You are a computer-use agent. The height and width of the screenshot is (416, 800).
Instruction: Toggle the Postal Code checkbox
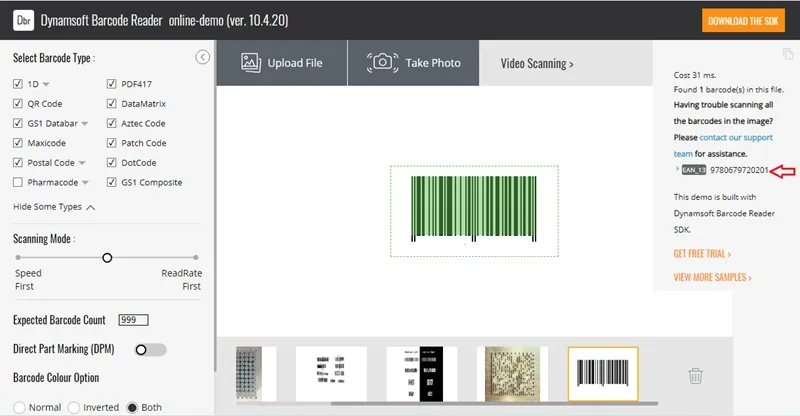18,162
